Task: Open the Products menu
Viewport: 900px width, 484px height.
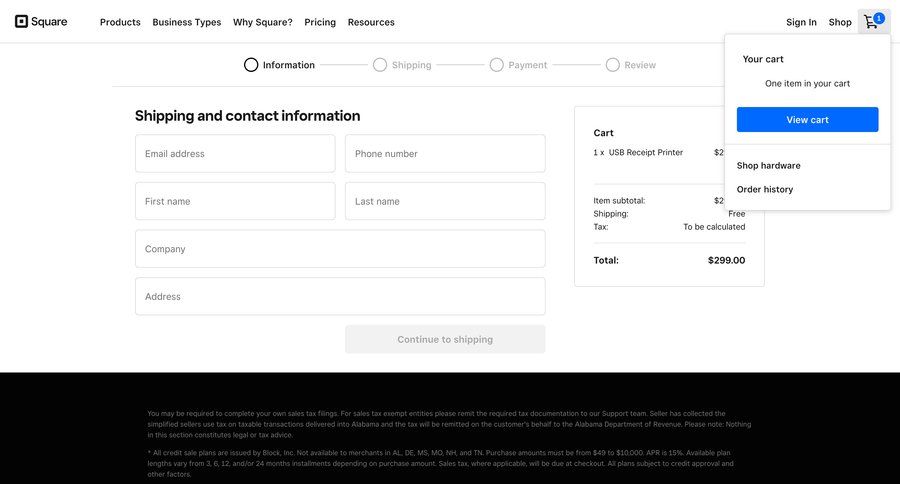Action: point(120,22)
